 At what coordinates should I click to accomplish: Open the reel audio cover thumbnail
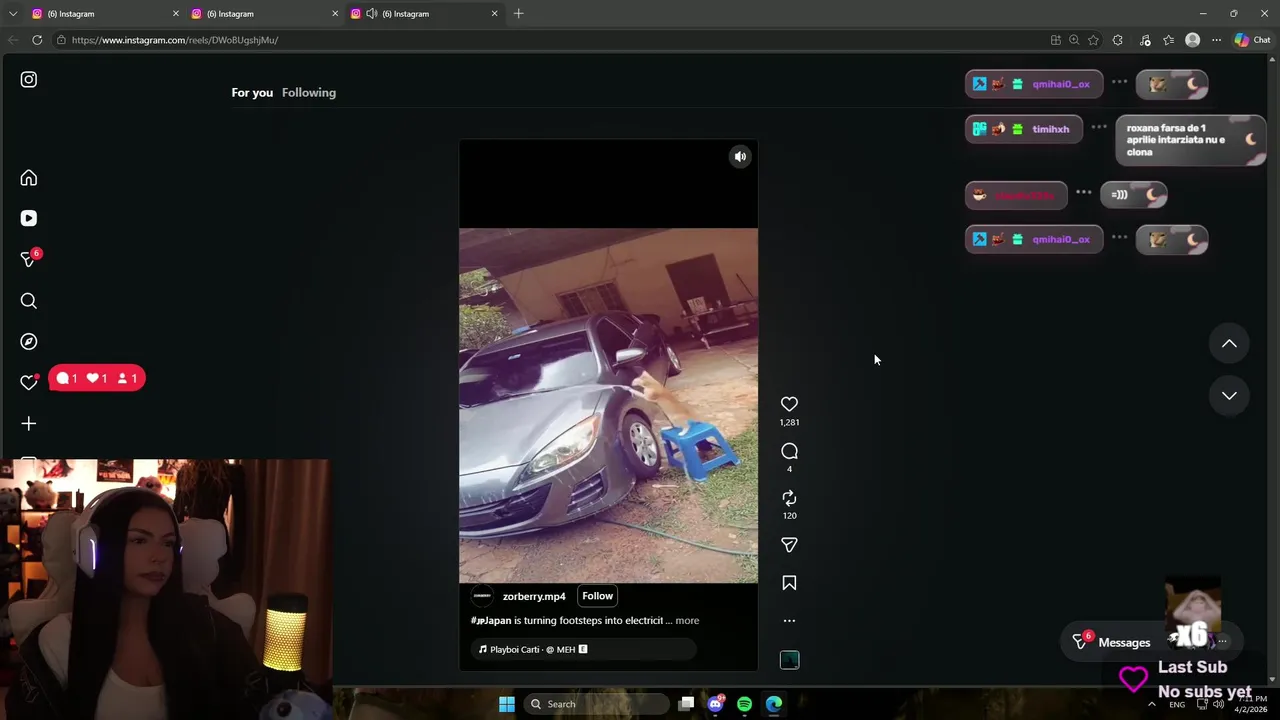(x=789, y=660)
